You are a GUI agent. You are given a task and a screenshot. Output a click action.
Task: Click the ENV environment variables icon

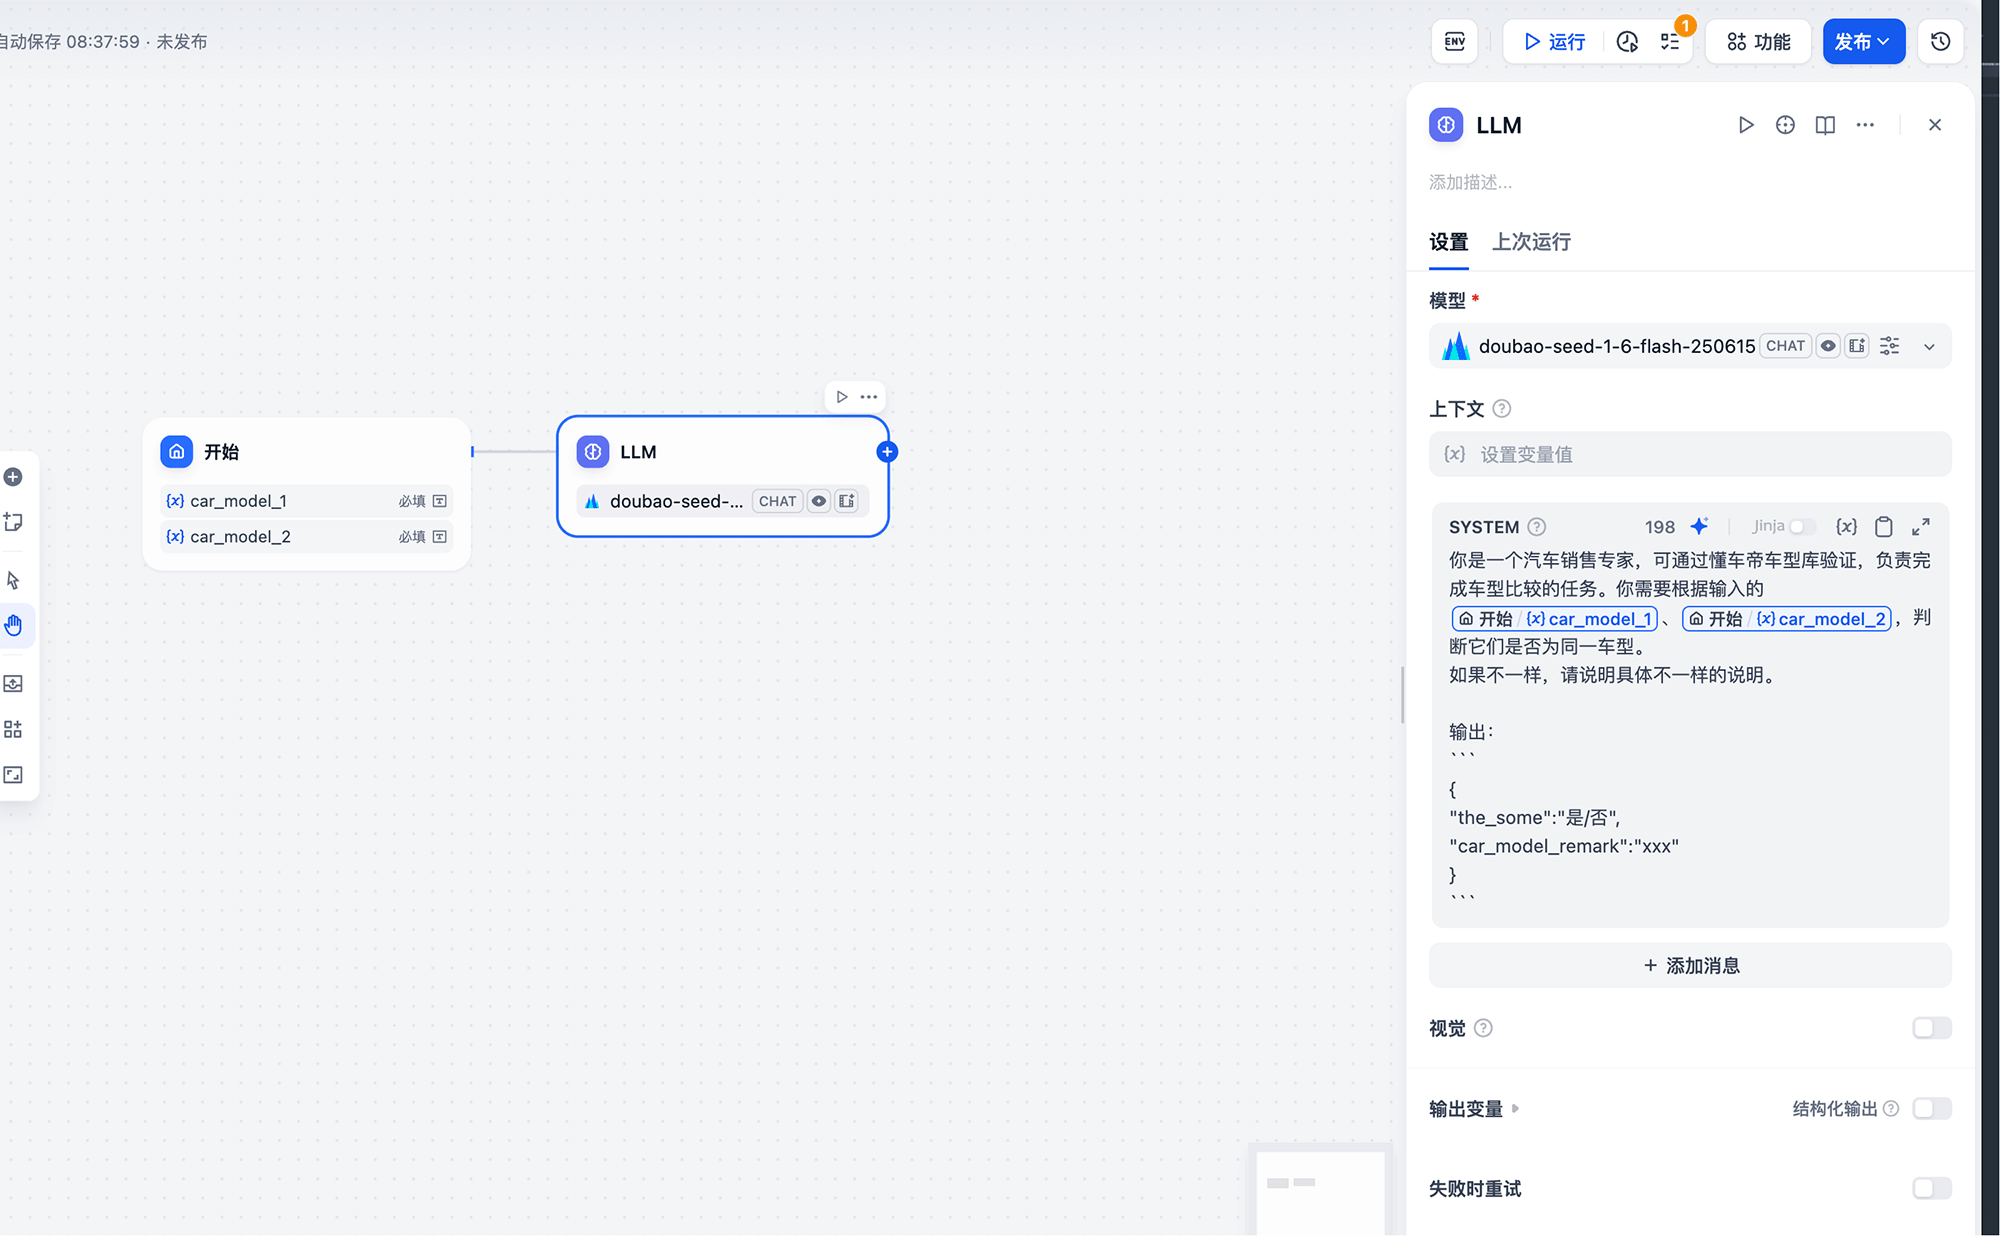click(x=1454, y=42)
